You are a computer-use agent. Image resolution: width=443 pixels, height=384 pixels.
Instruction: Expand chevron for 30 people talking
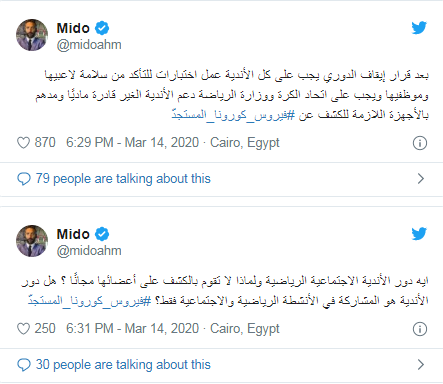coord(421,365)
